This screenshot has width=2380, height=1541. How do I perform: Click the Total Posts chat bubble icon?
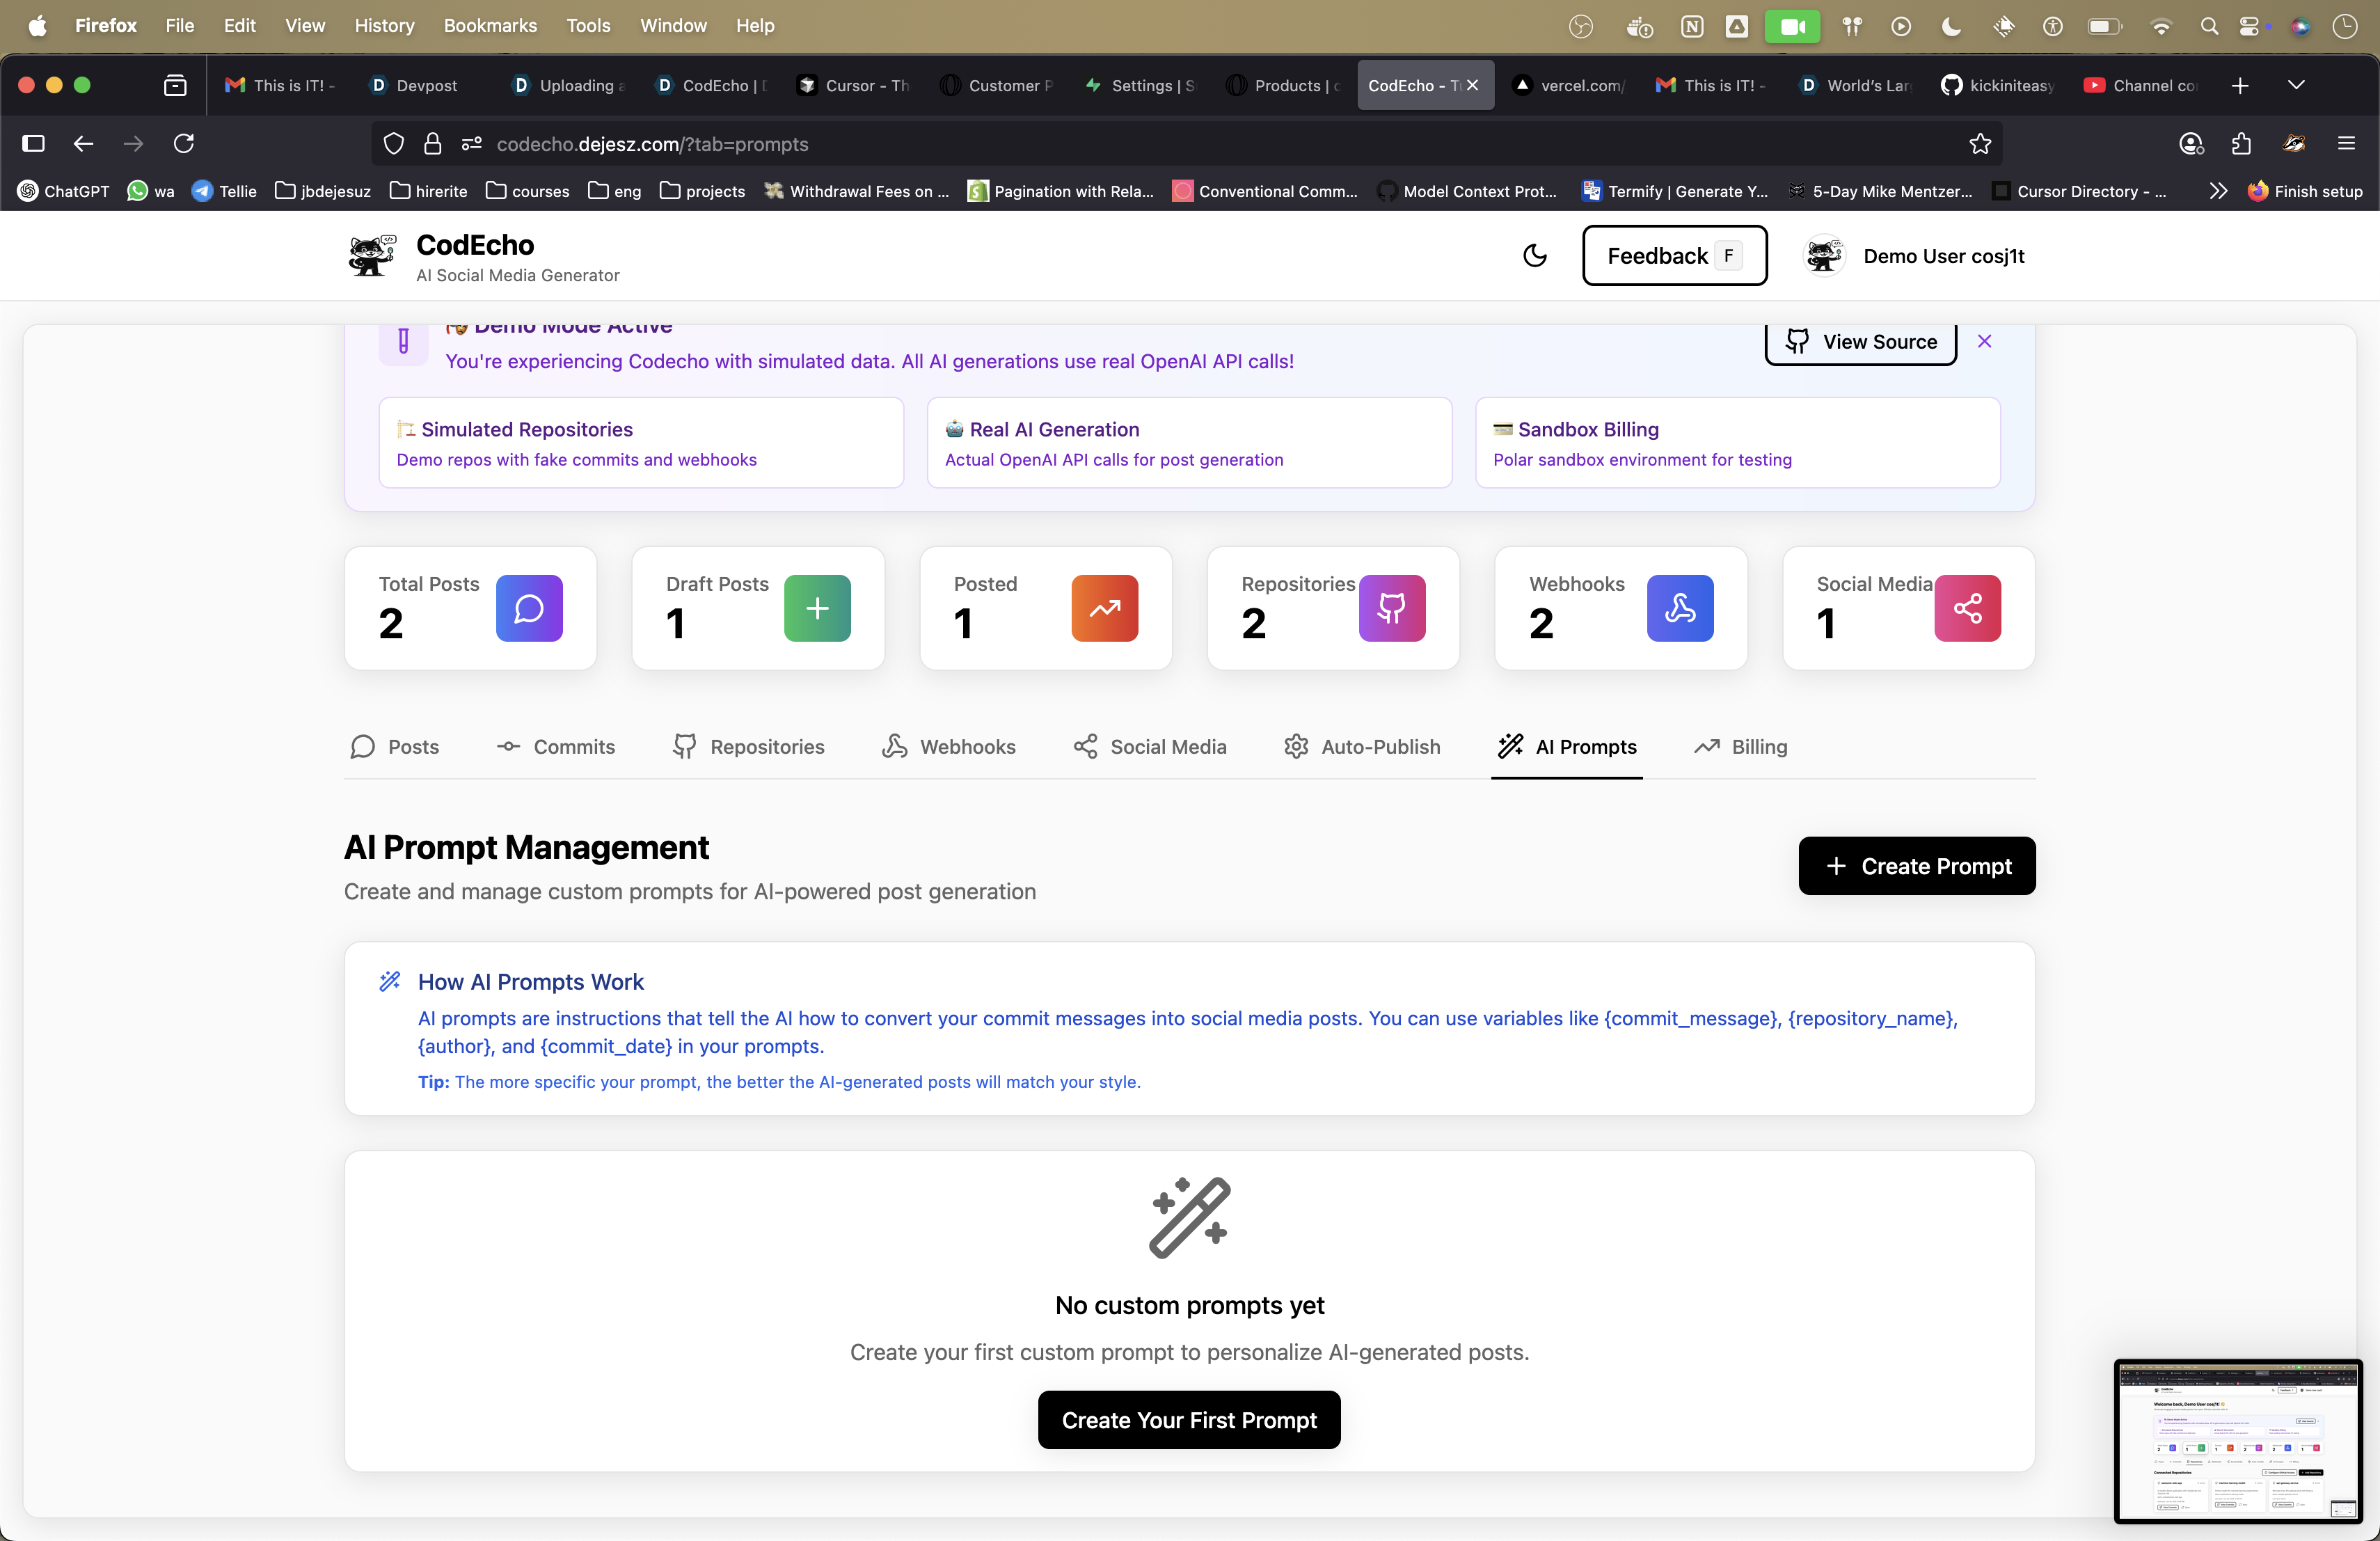(529, 608)
